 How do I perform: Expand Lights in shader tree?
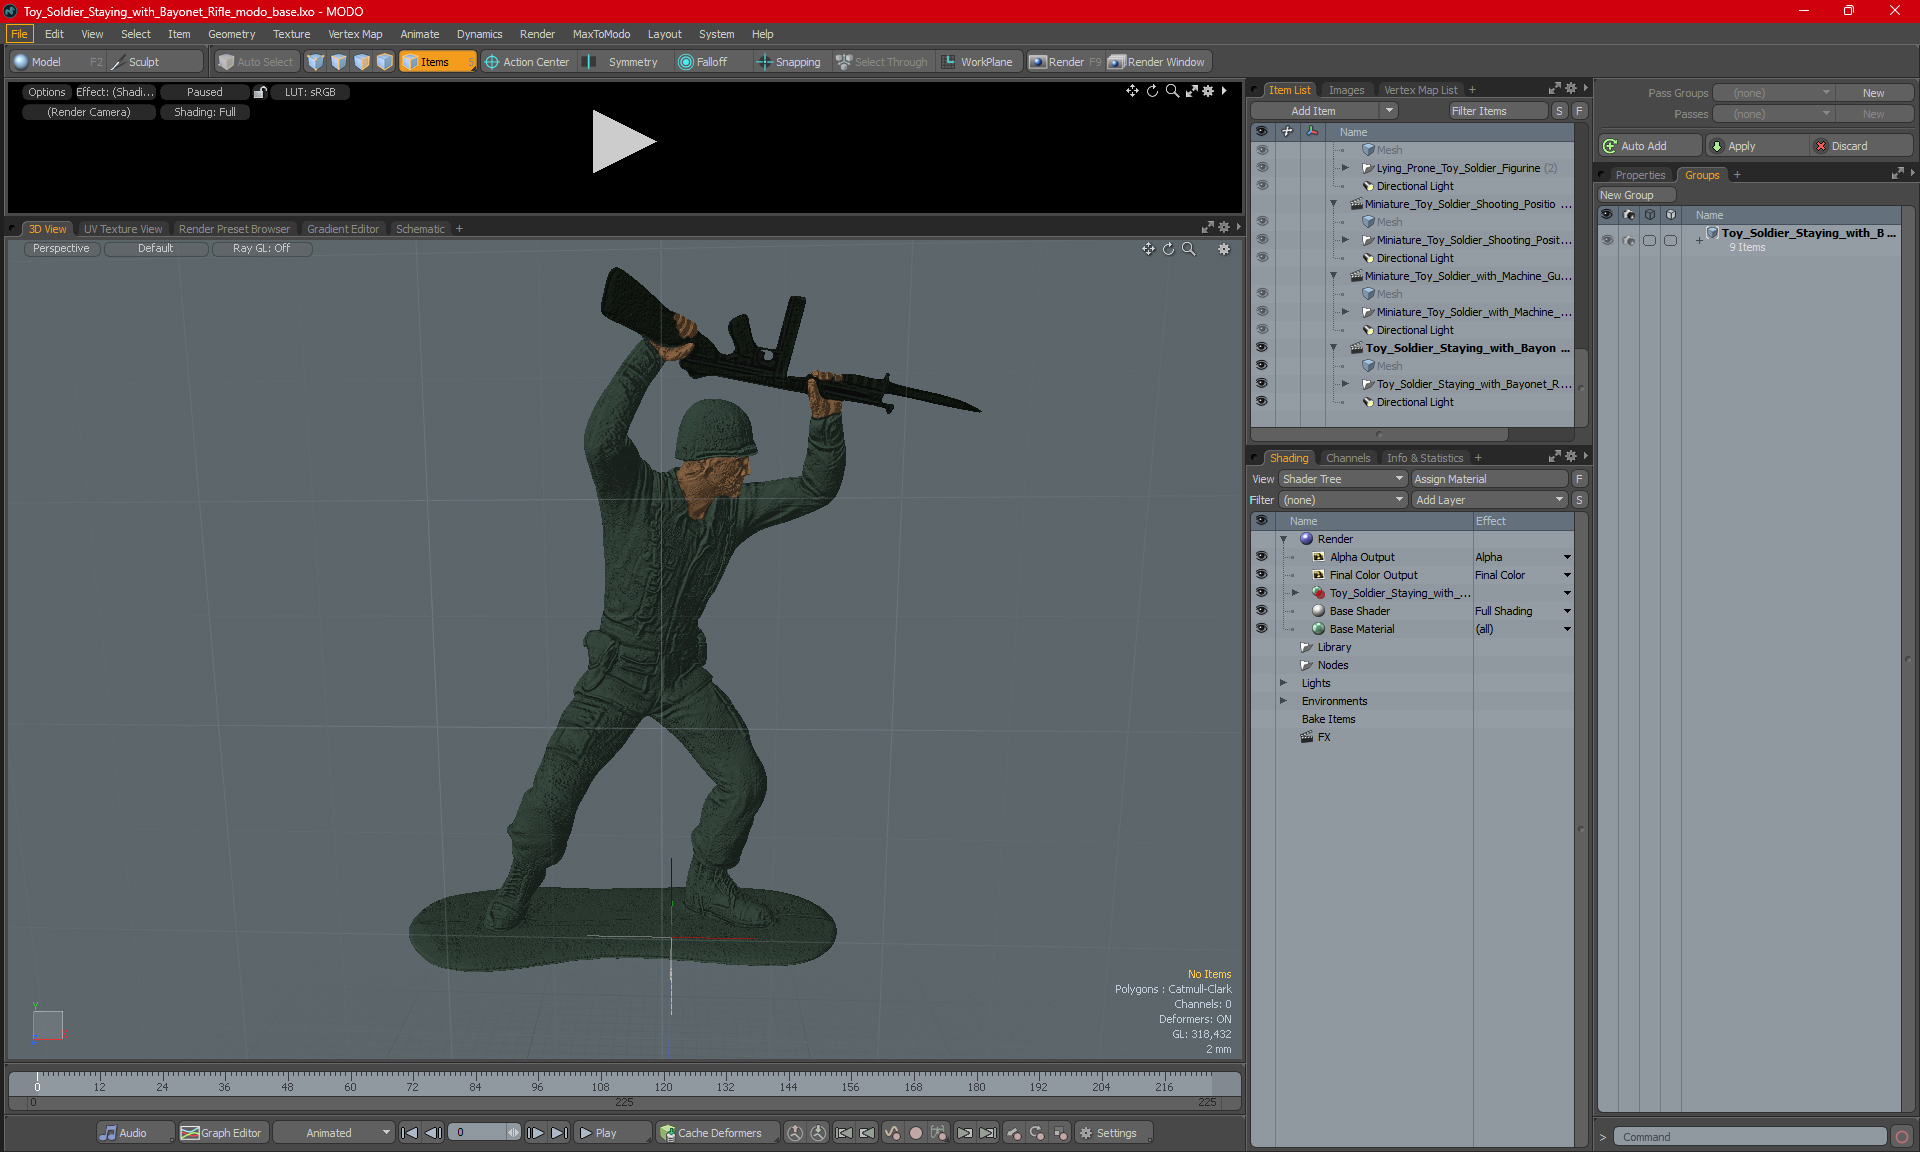[x=1284, y=683]
